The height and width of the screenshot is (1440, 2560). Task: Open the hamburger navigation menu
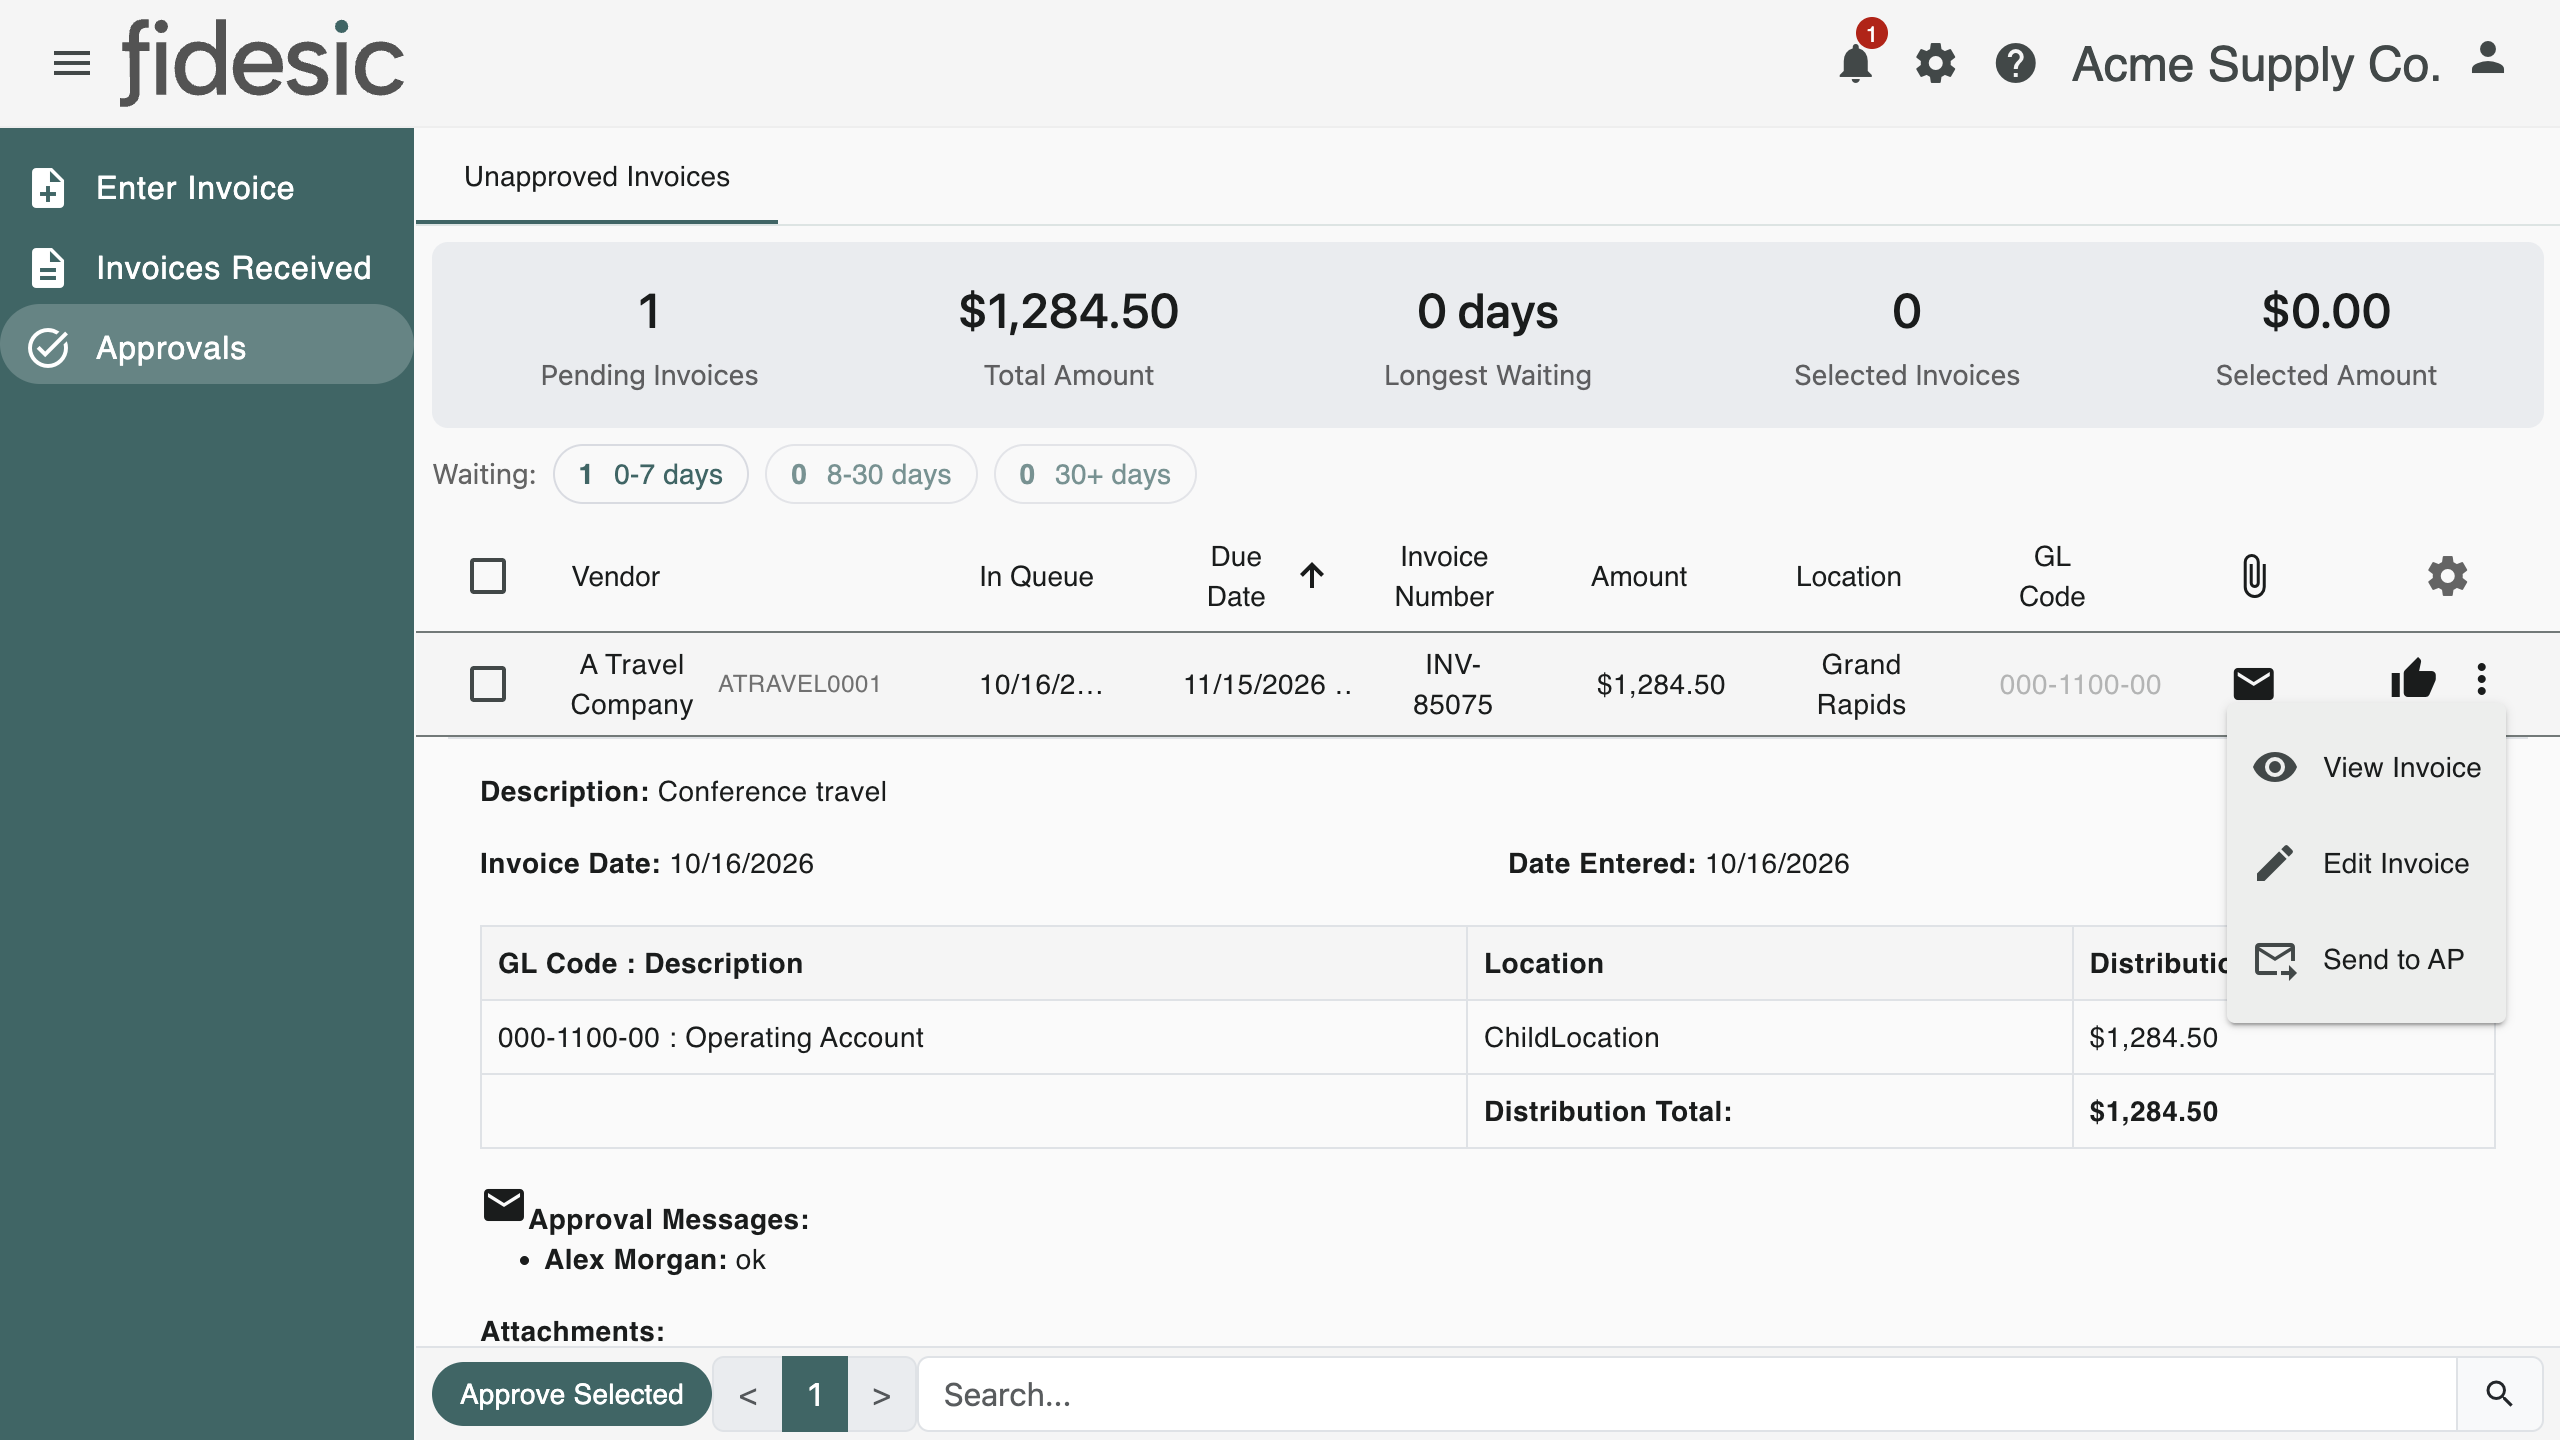pos(72,64)
